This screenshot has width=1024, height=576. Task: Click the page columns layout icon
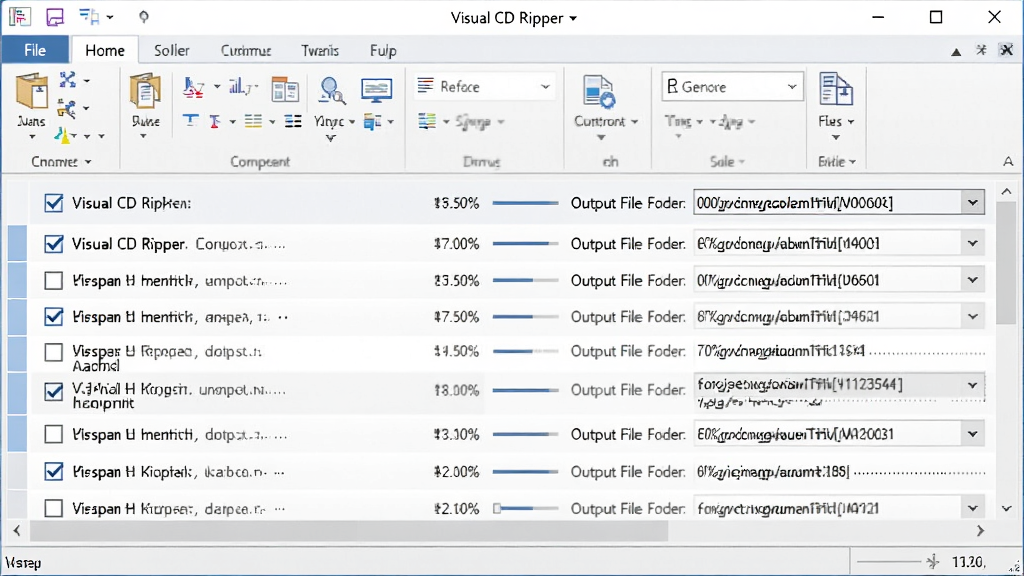coord(285,89)
